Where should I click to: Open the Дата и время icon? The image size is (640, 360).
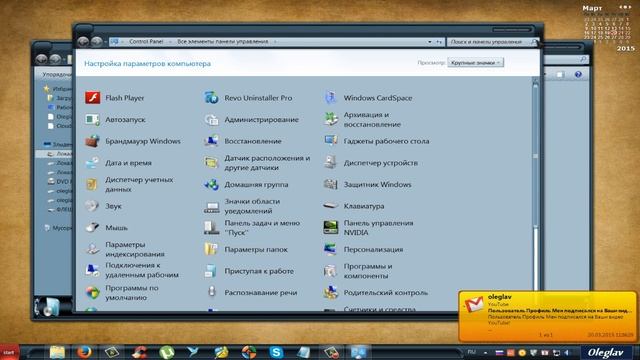pyautogui.click(x=93, y=163)
